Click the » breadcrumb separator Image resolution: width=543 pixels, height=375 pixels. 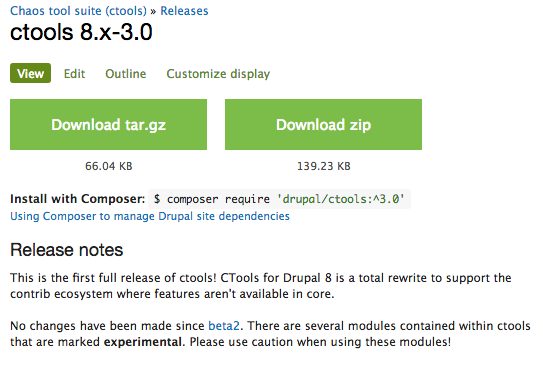pos(153,11)
